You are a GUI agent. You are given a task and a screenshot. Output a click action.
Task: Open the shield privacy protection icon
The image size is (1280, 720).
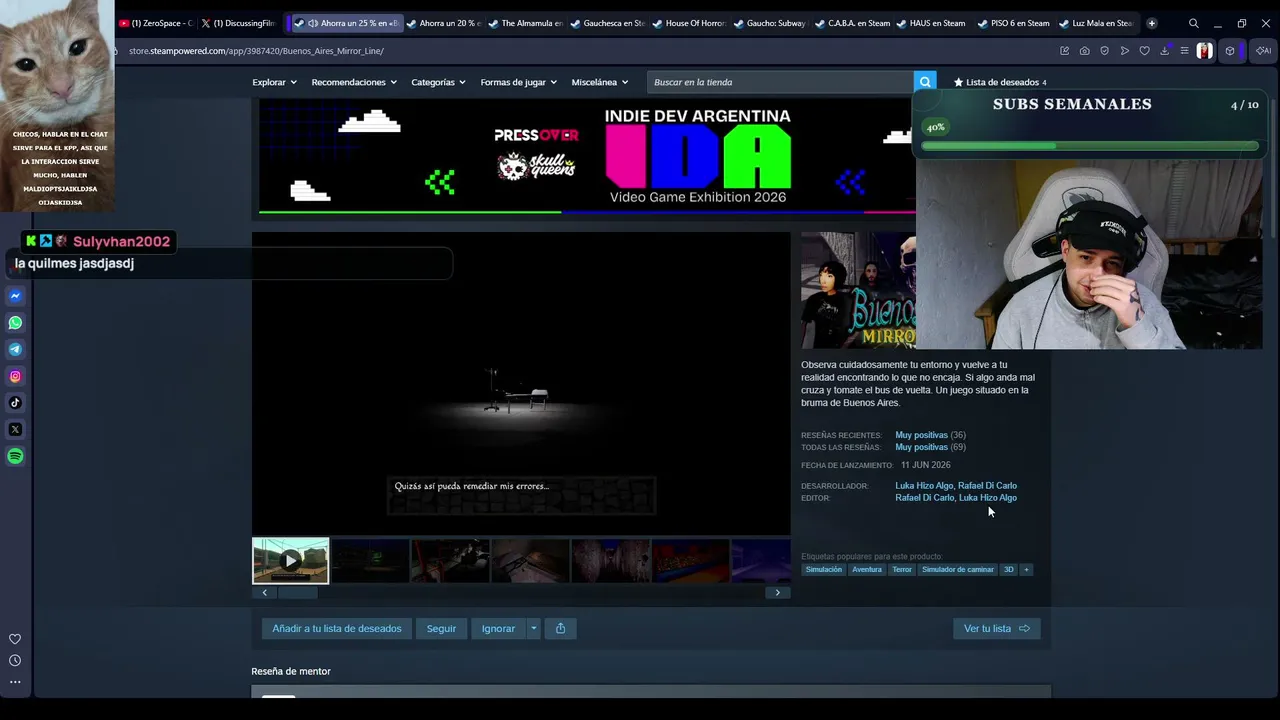click(1104, 51)
